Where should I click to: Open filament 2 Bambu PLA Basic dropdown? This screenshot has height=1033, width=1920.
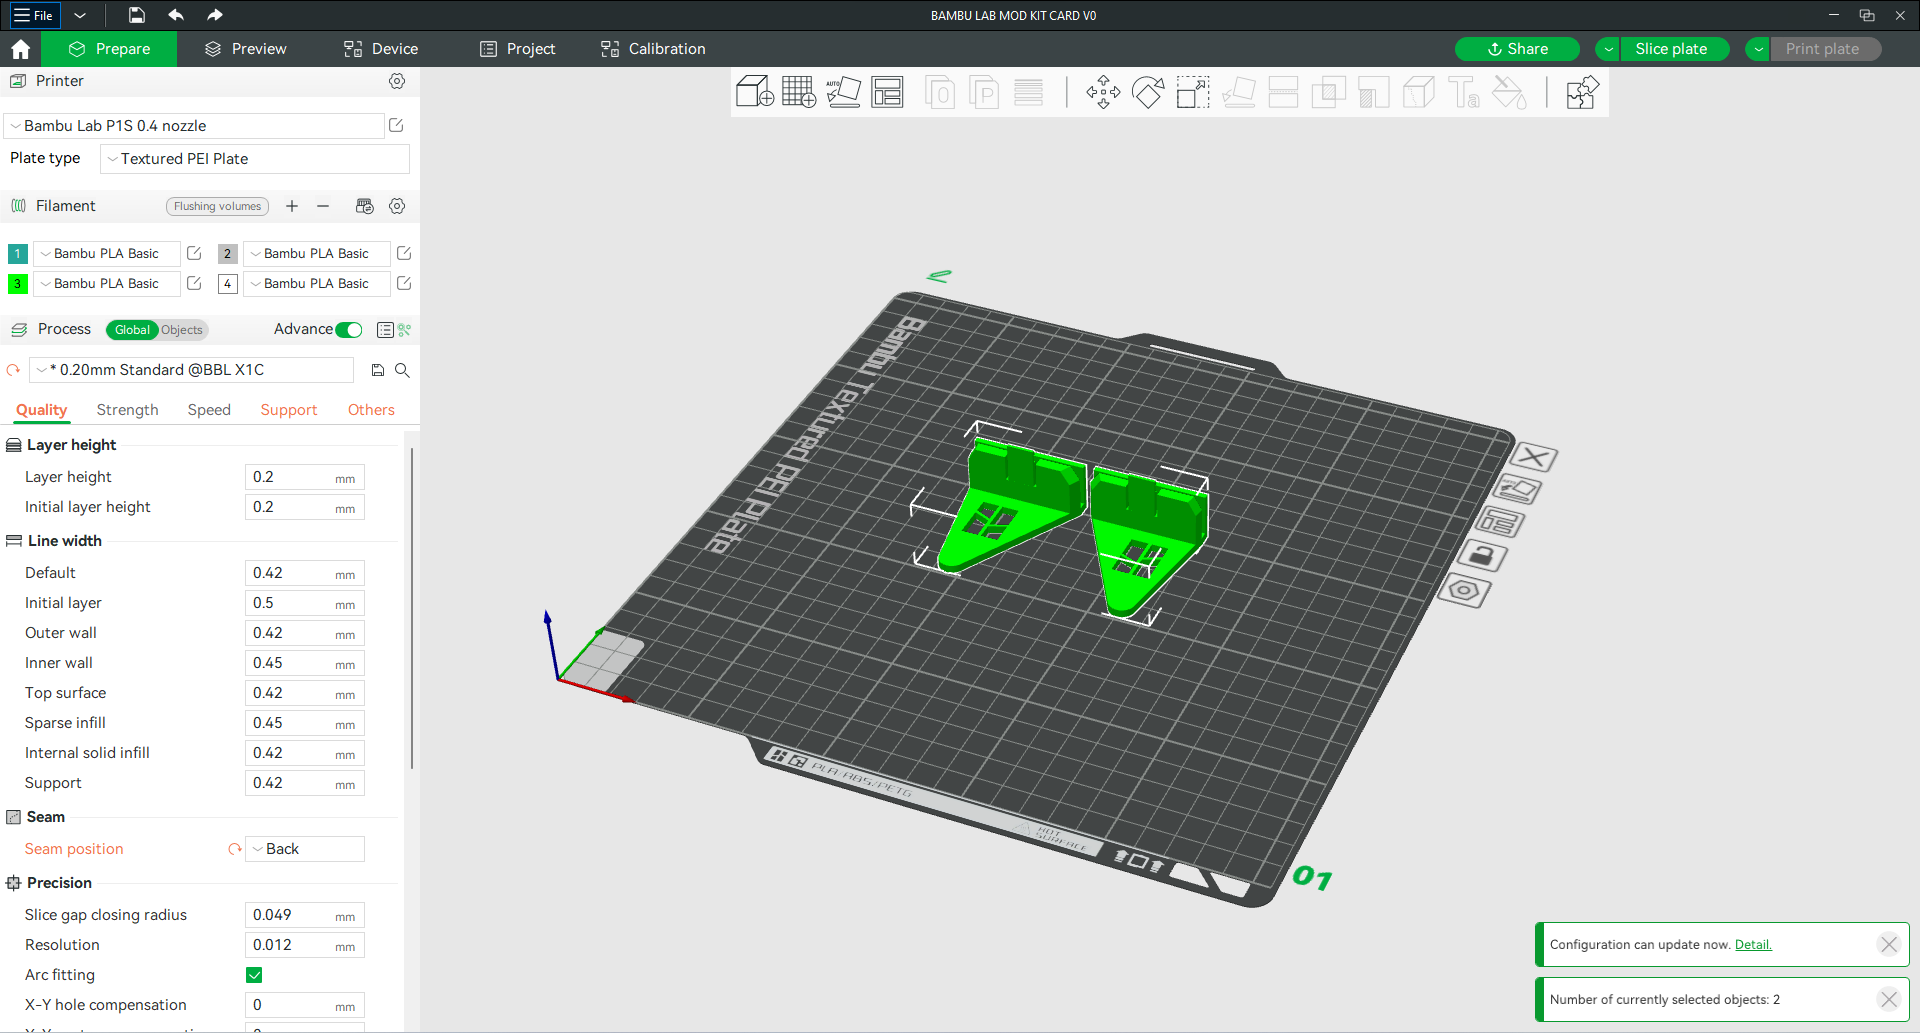click(316, 254)
